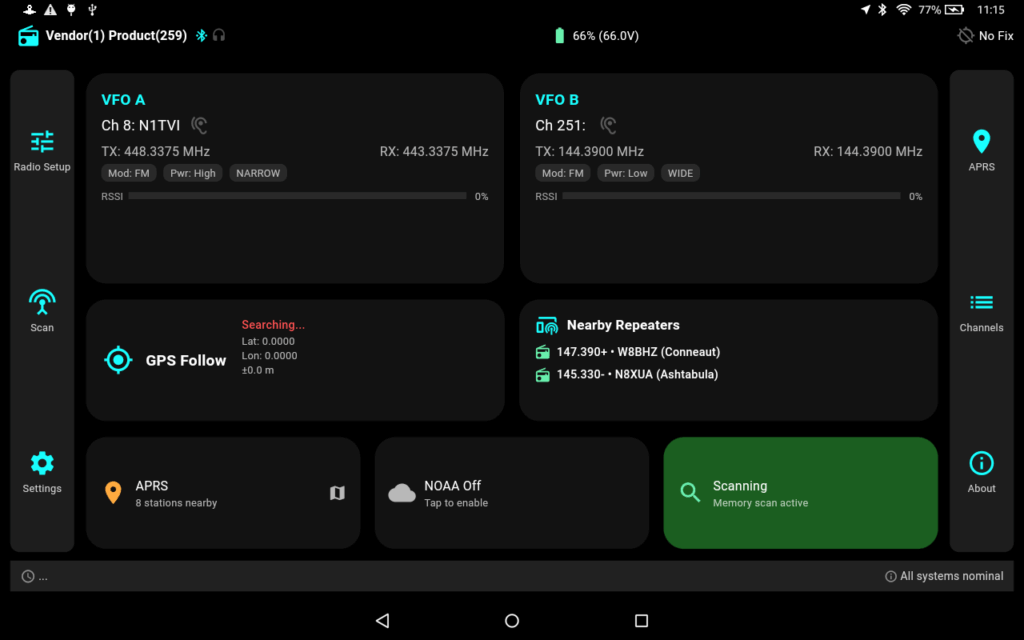This screenshot has height=640, width=1024.
Task: Open APRS pin in right sidebar
Action: pyautogui.click(x=981, y=151)
